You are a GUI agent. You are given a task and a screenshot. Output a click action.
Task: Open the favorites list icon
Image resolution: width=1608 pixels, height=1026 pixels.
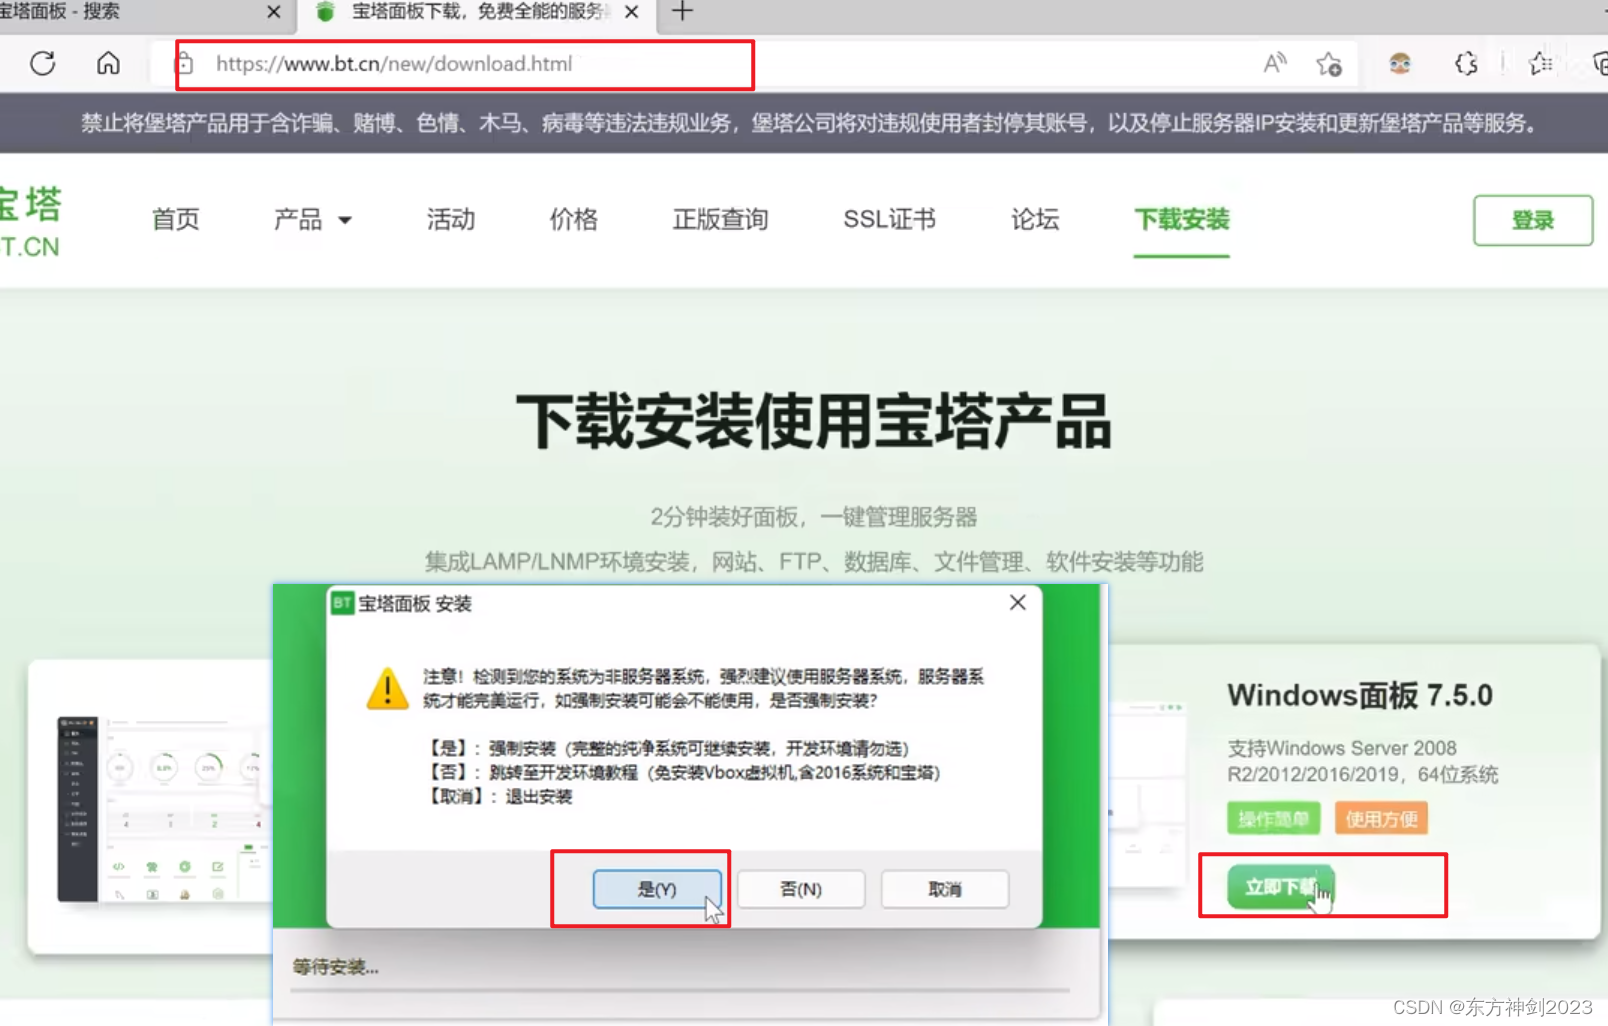1541,64
